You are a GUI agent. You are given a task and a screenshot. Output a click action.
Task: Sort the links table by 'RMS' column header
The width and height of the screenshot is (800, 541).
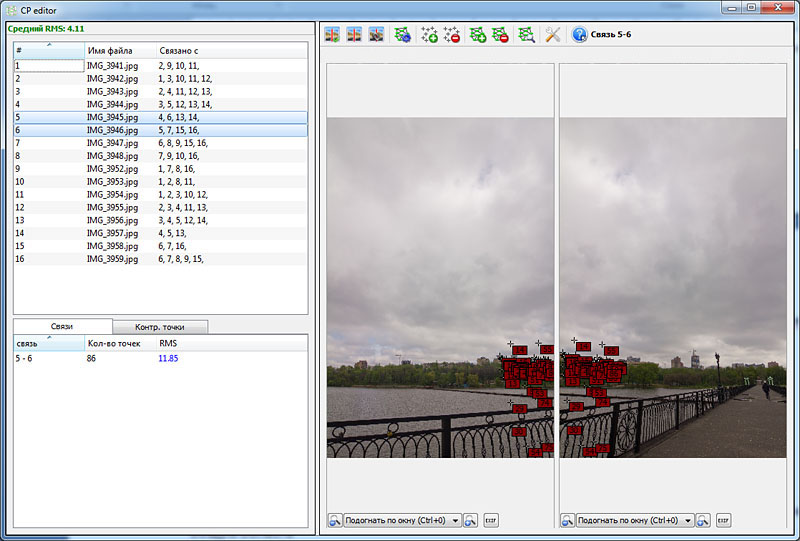click(x=232, y=343)
